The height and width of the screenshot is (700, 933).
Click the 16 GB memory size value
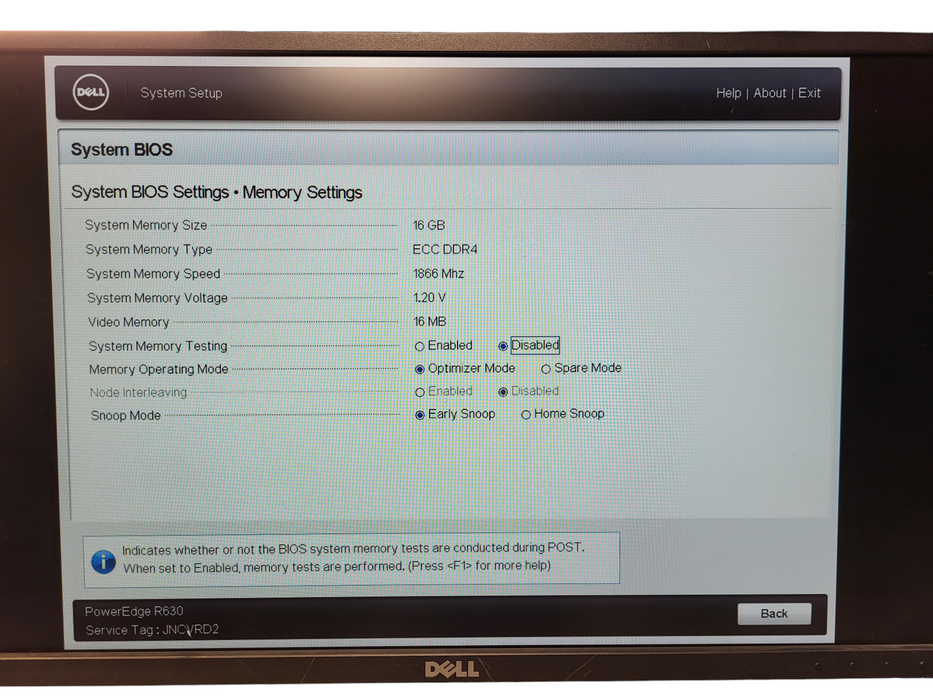click(x=429, y=226)
